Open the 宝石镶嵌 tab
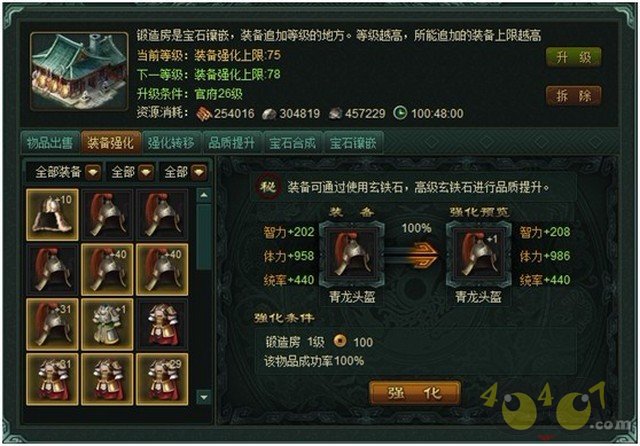 coord(353,142)
